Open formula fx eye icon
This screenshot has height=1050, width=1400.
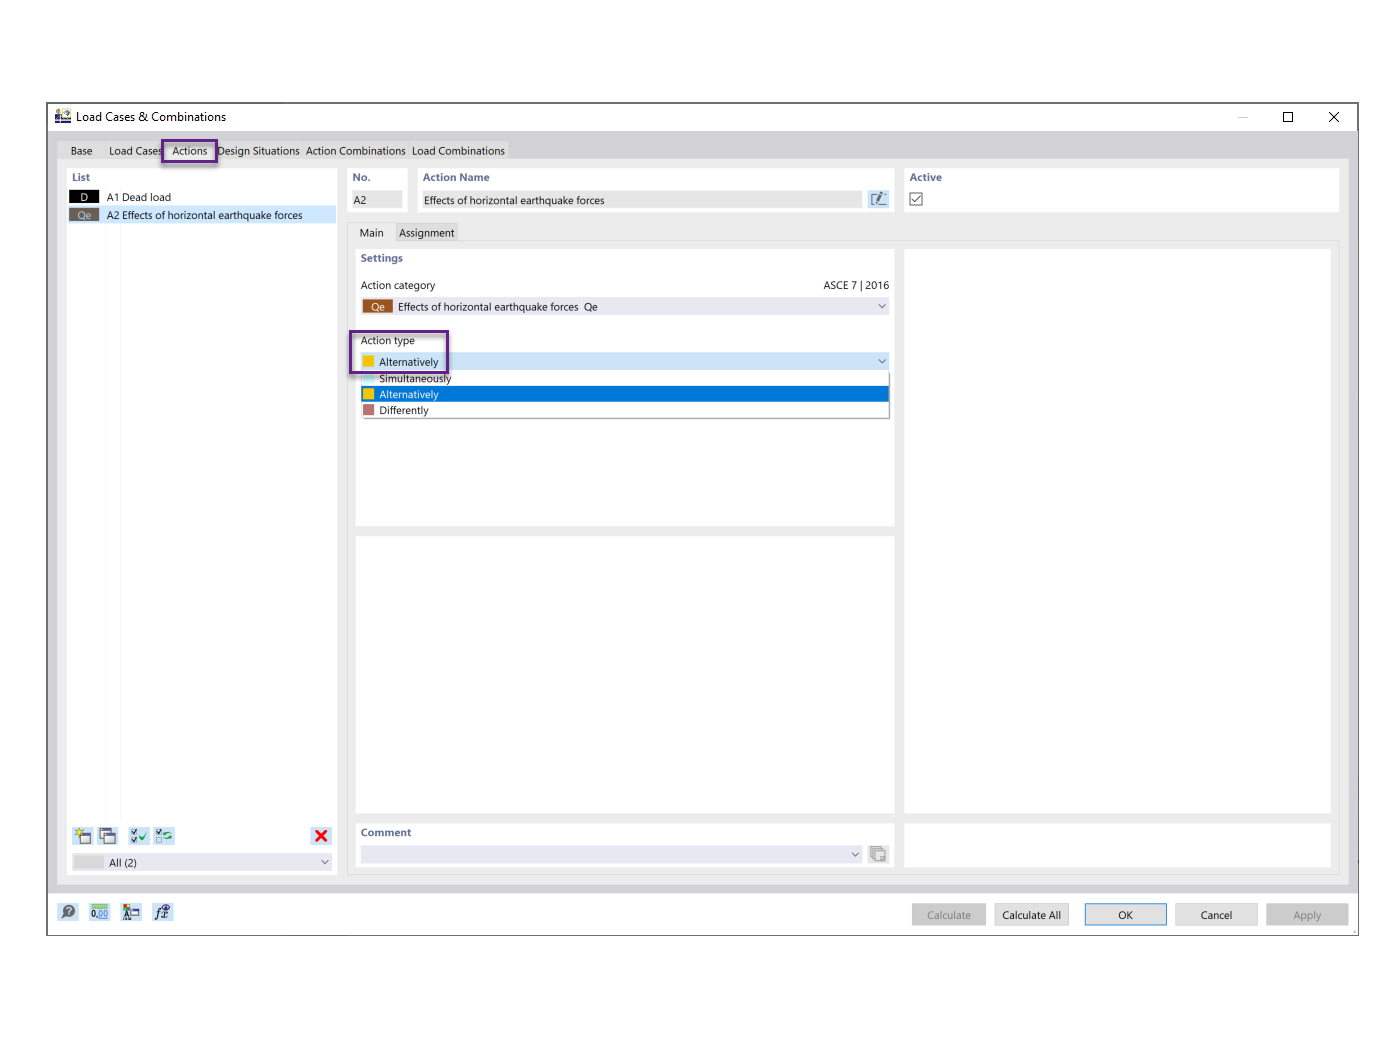(162, 912)
